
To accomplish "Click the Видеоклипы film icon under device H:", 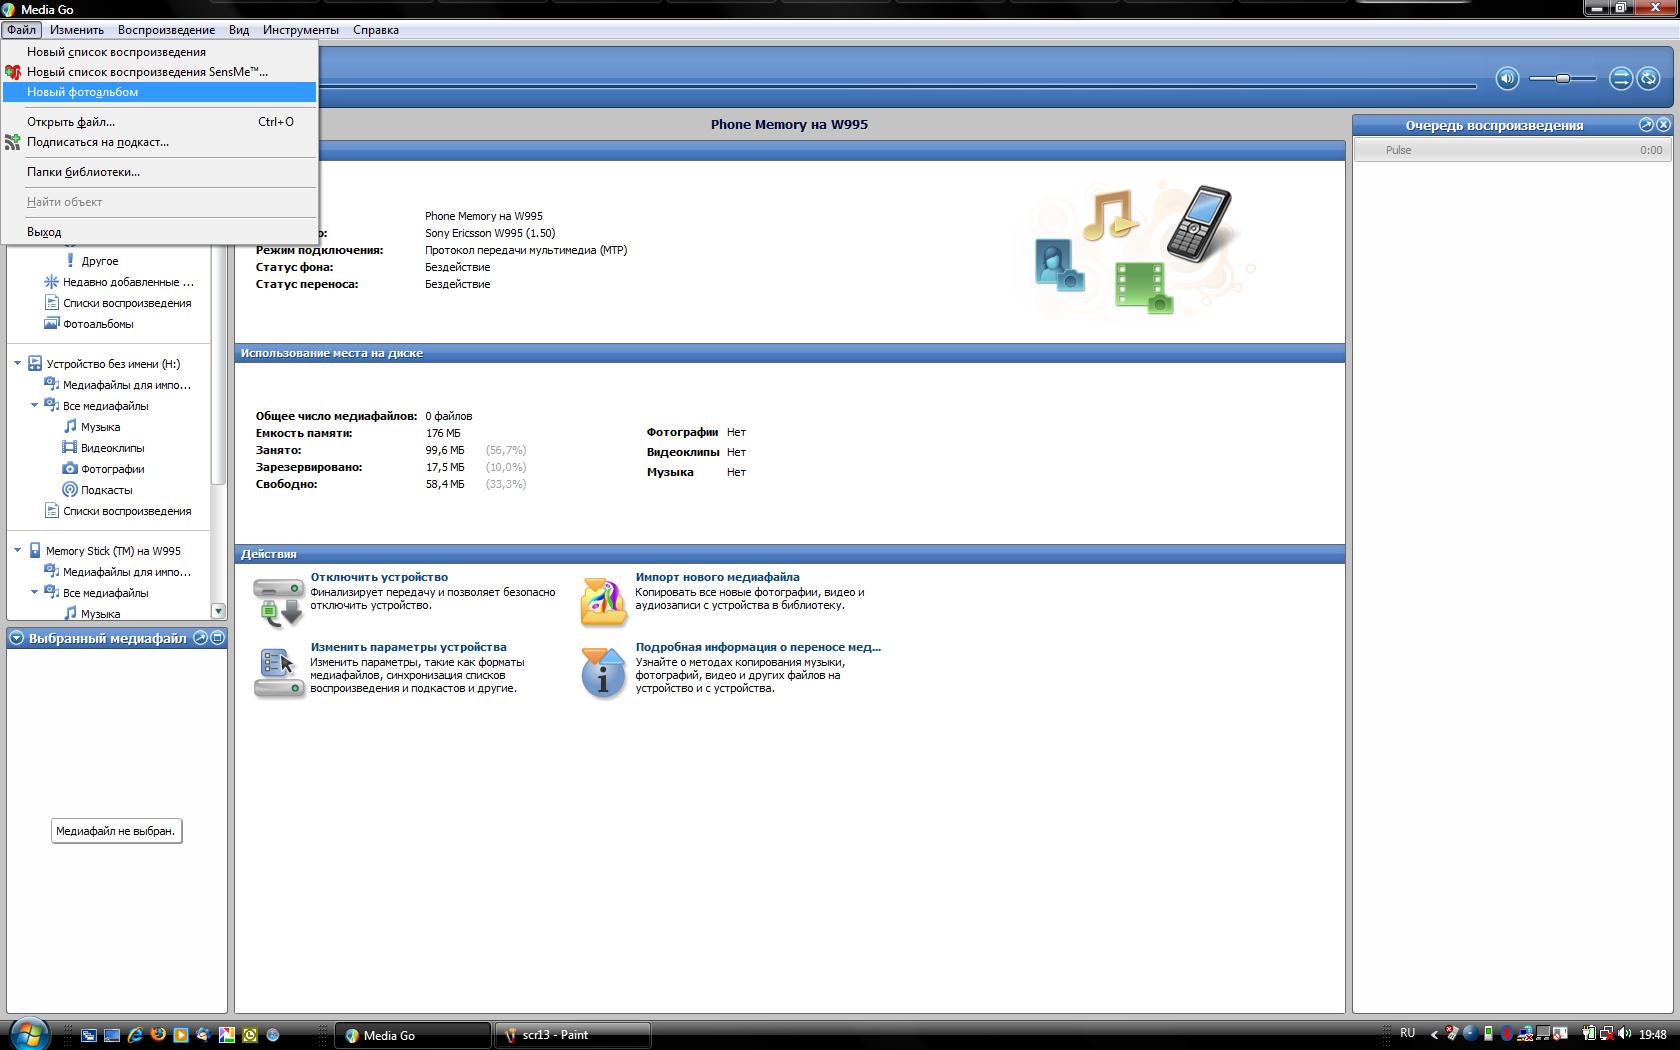I will point(69,448).
